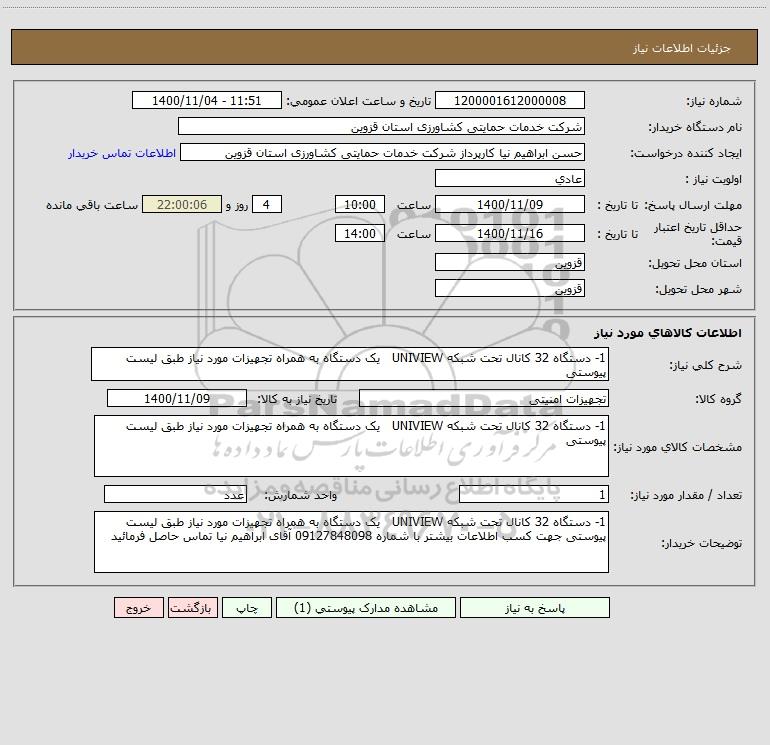Click the delivery city field قزوین
The image size is (770, 745).
510,288
